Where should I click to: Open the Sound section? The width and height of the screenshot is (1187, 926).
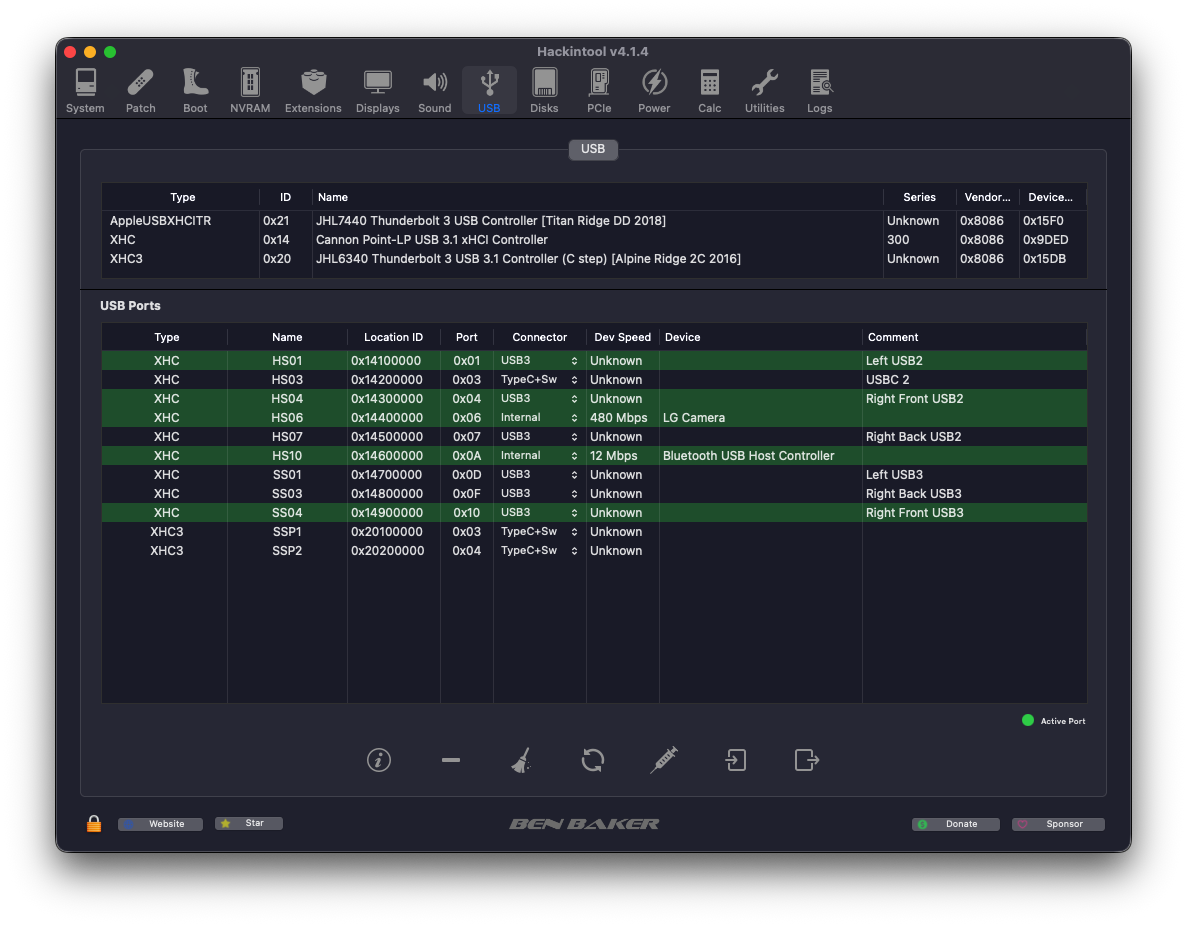(435, 91)
